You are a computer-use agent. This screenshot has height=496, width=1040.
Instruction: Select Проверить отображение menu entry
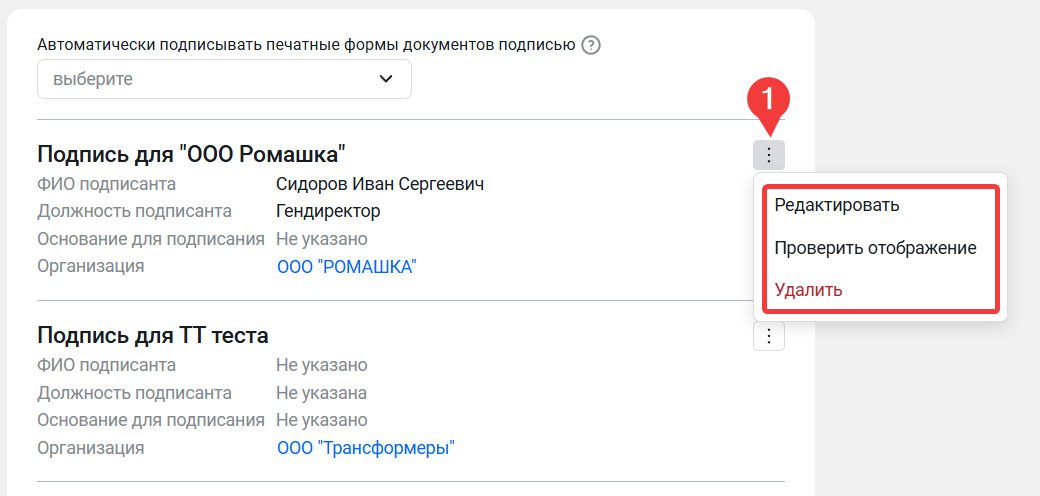[x=875, y=248]
